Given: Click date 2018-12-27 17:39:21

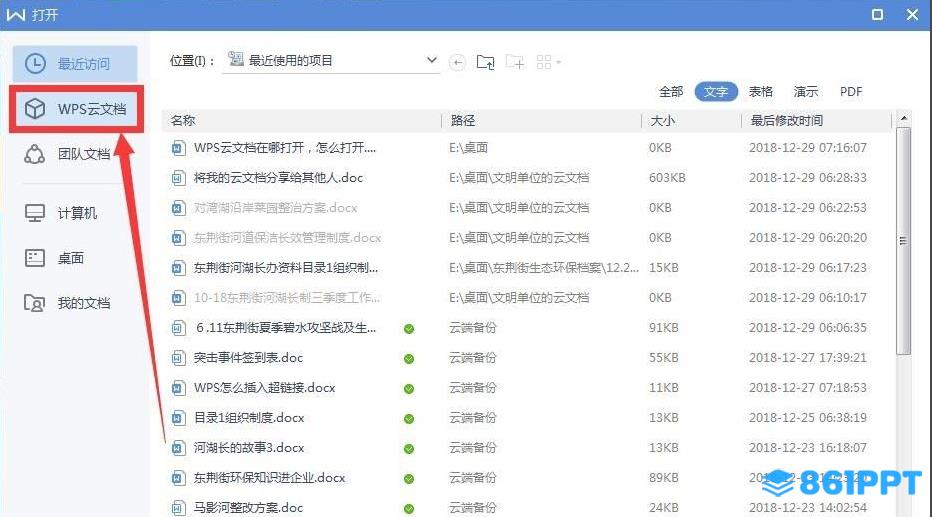Looking at the screenshot, I should pyautogui.click(x=808, y=358).
